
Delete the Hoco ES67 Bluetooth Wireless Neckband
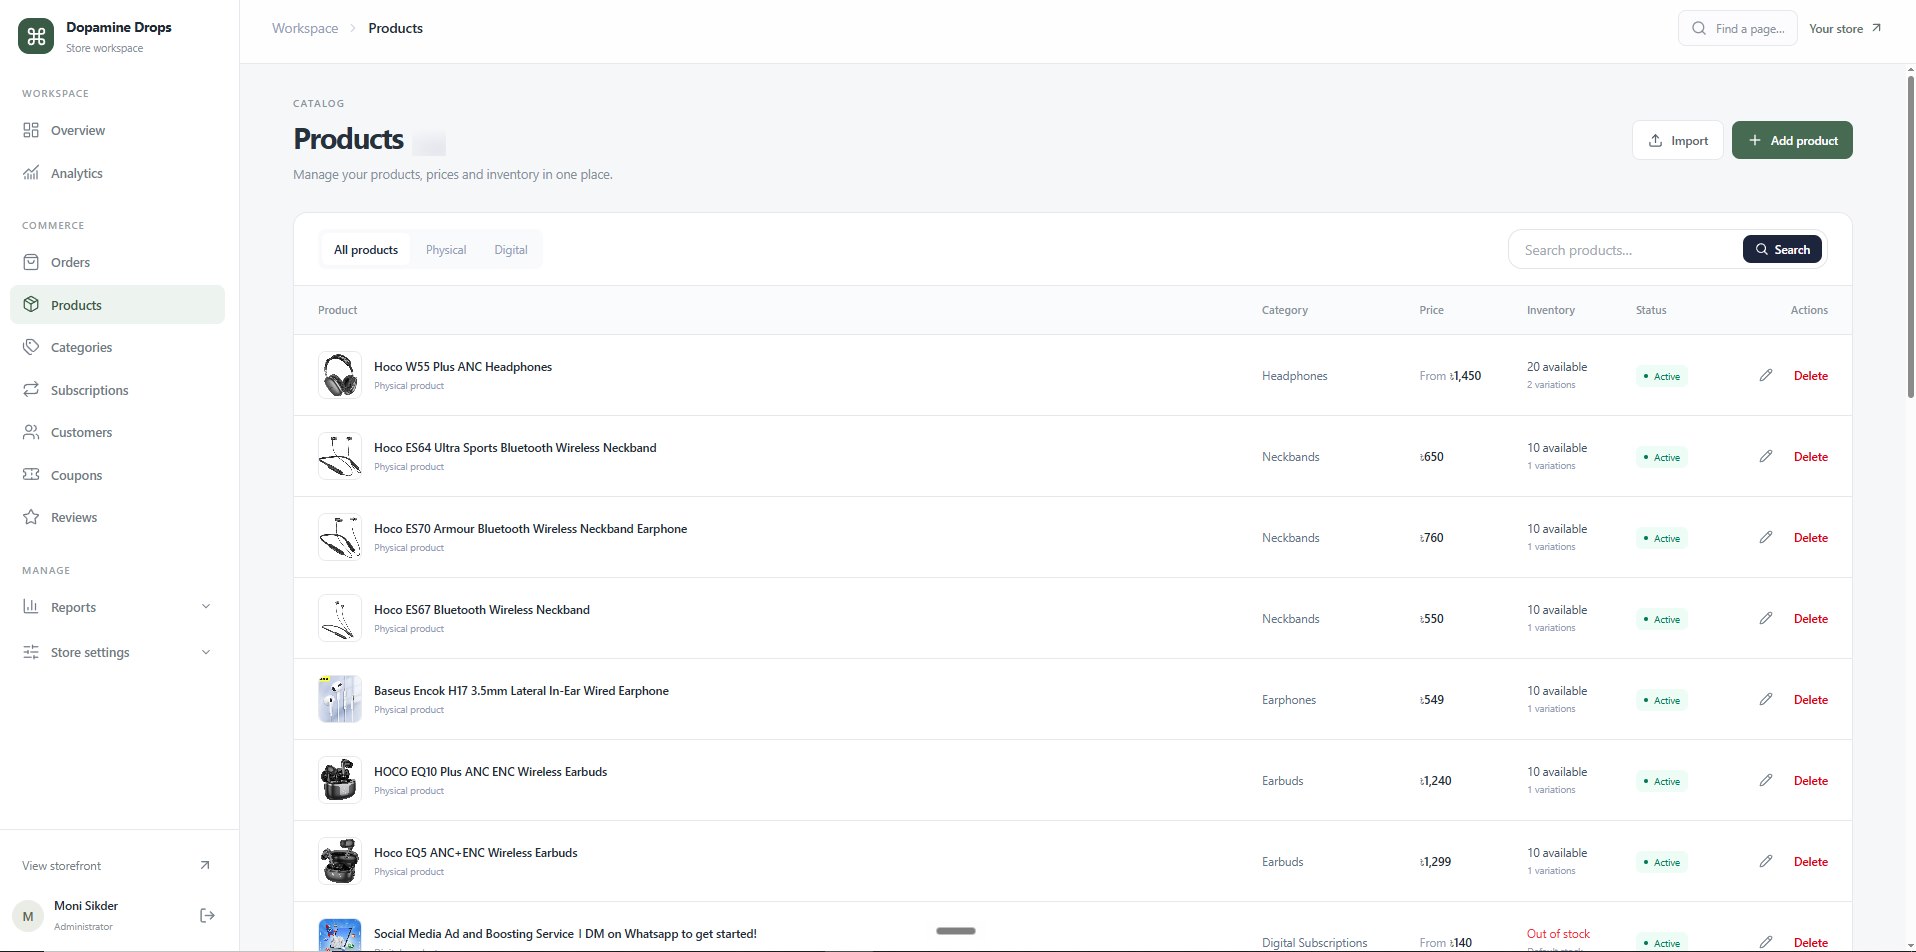pos(1810,619)
